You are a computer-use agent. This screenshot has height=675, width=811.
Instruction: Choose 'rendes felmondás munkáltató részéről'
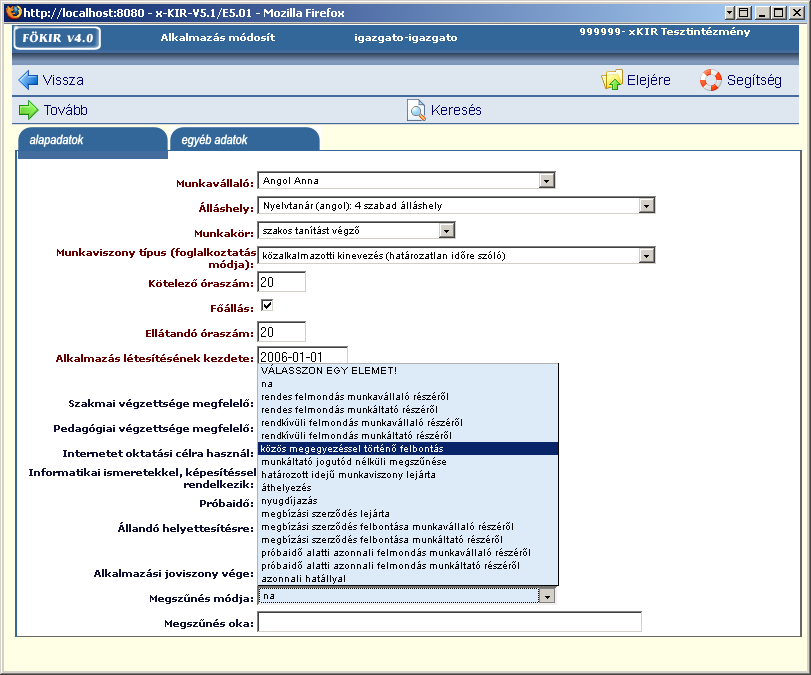pos(408,410)
